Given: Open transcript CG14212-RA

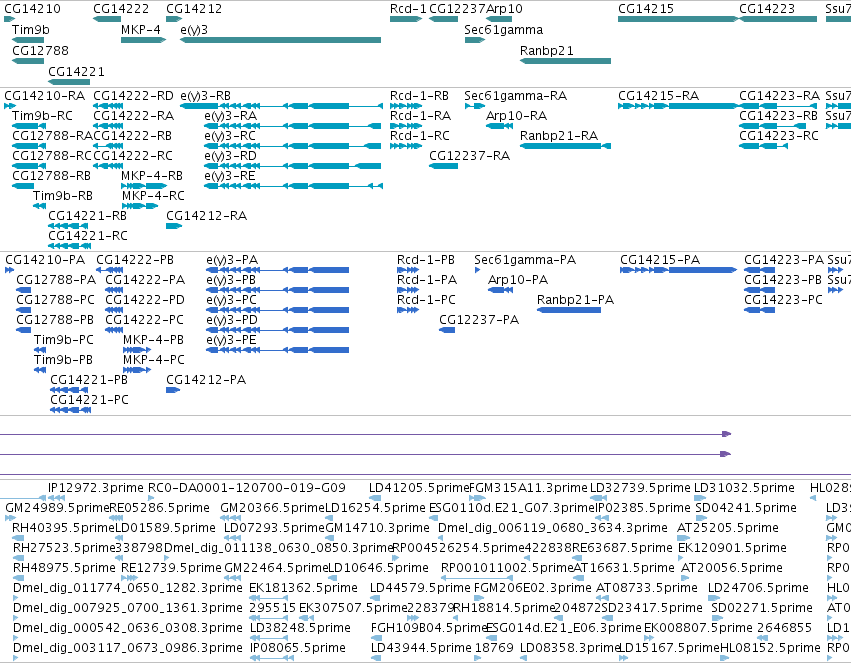Looking at the screenshot, I should [174, 226].
